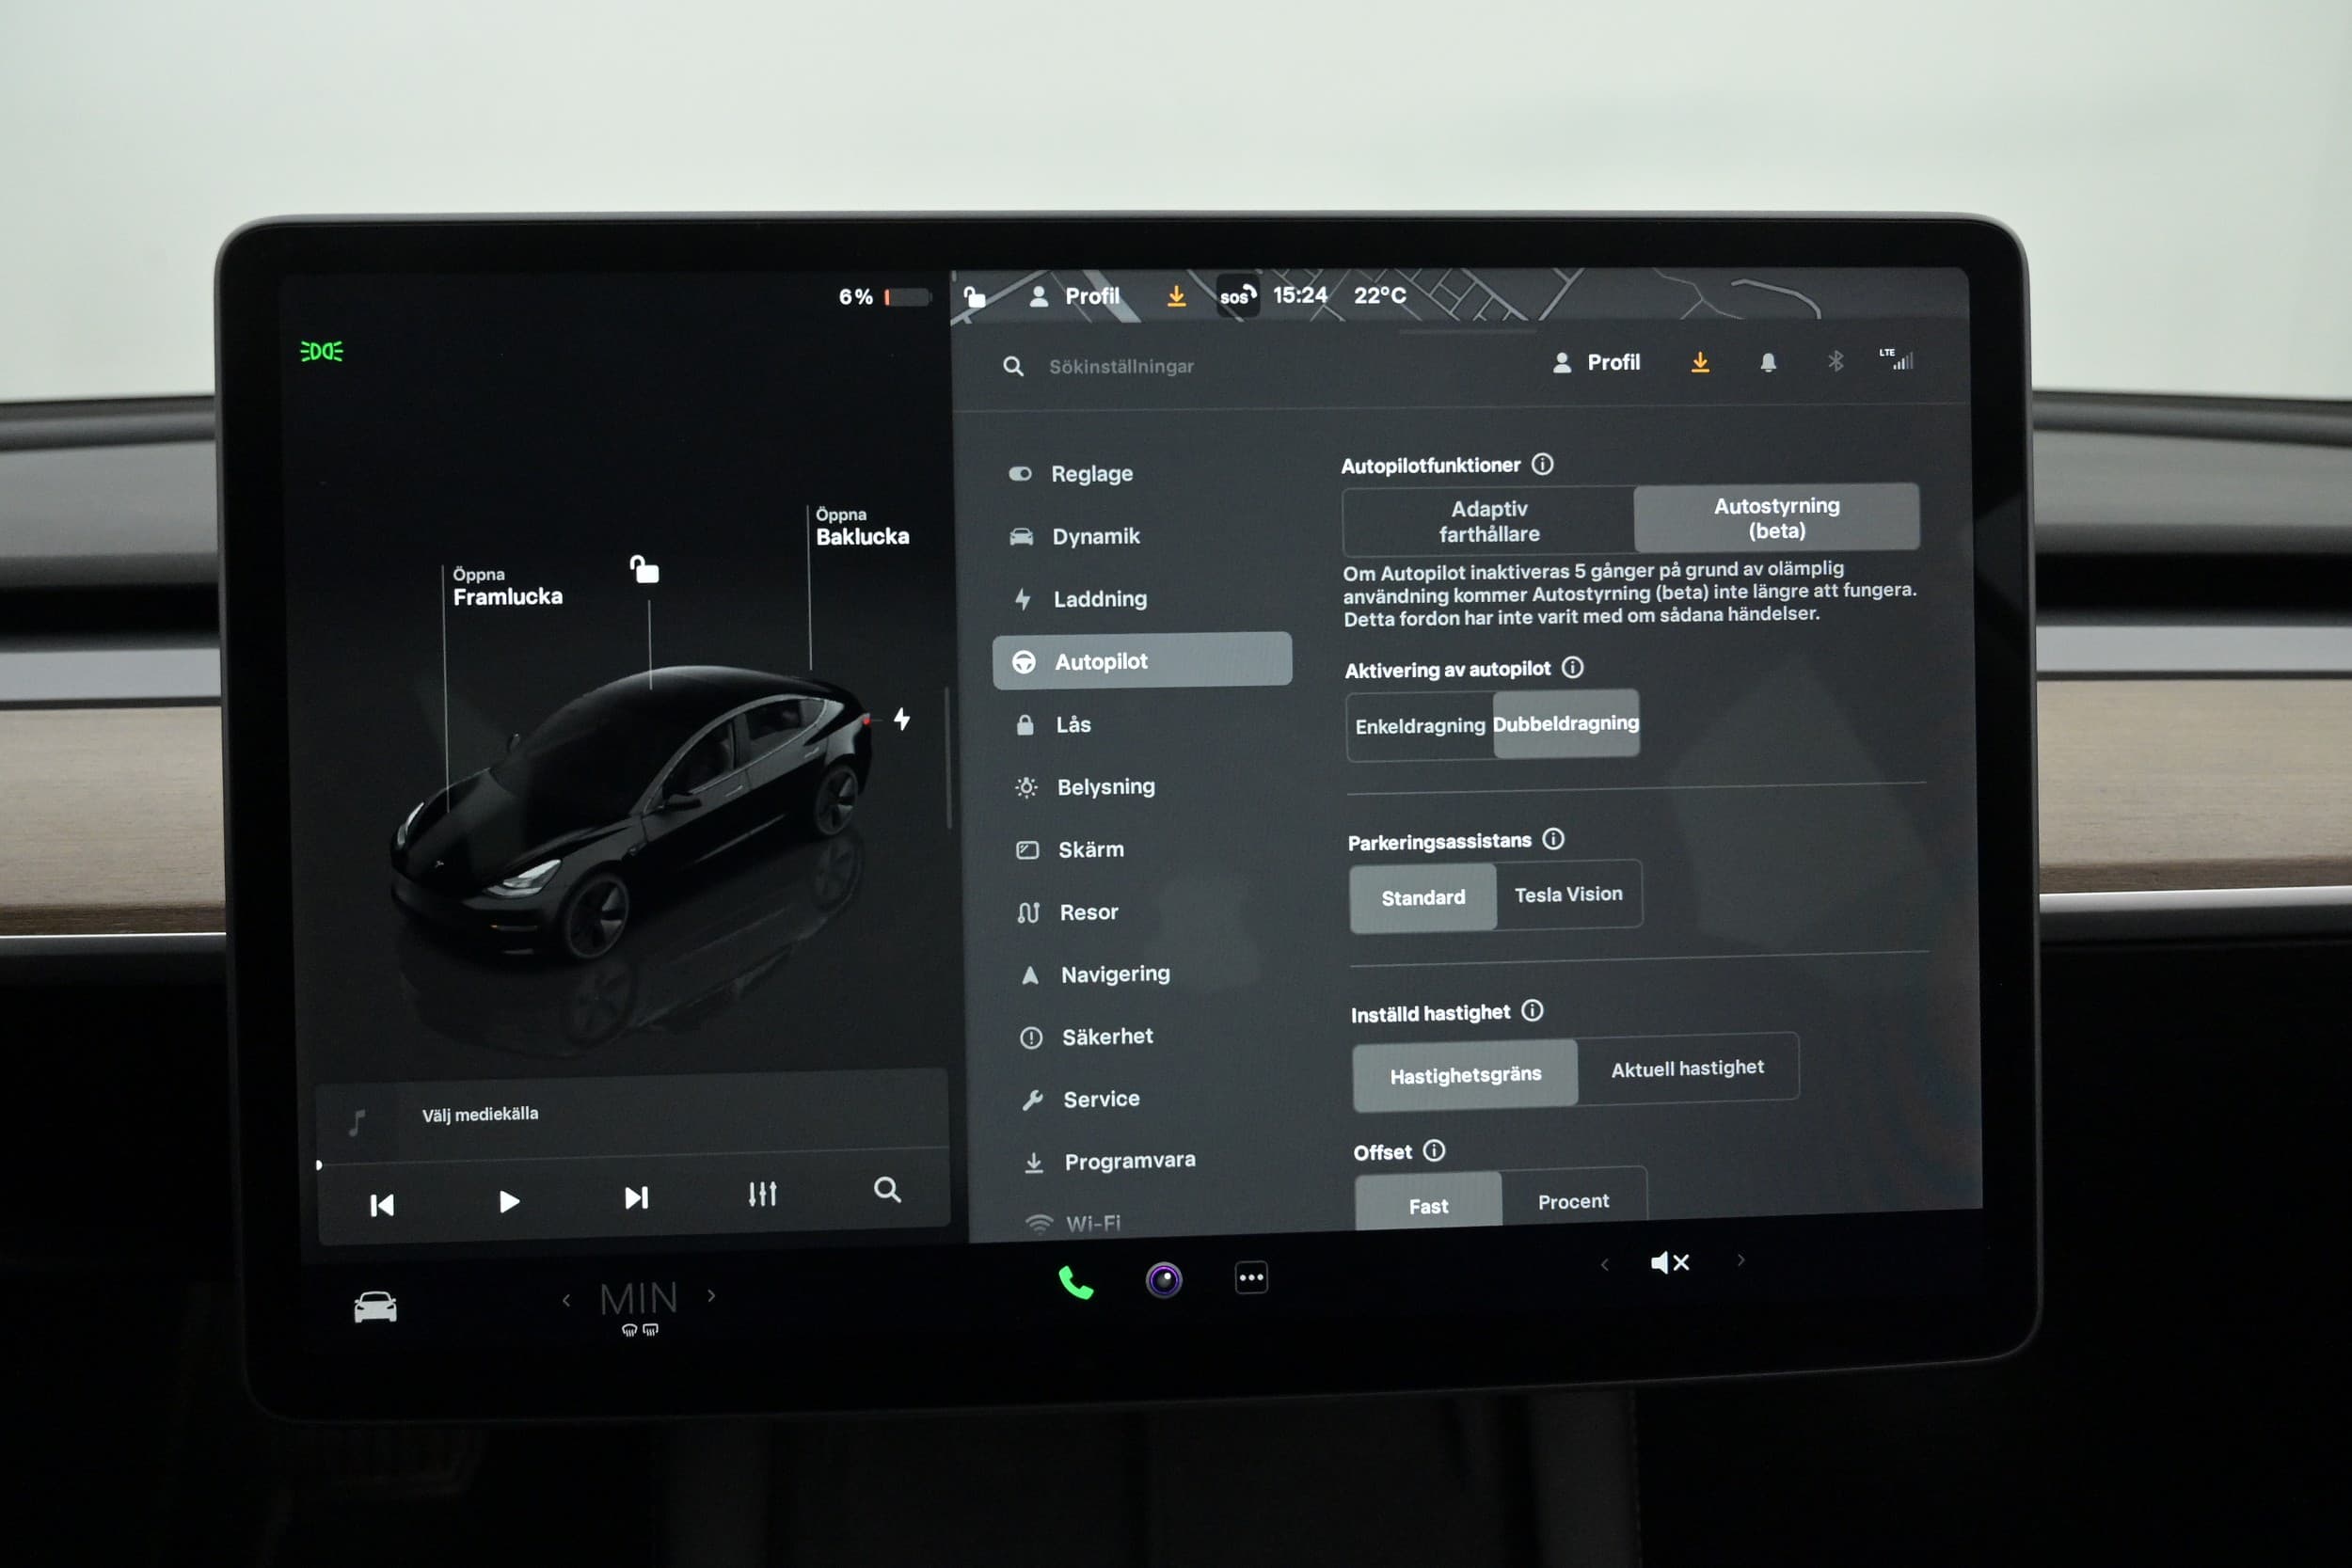Click the Laddning lightning bolt icon

pyautogui.click(x=1022, y=596)
